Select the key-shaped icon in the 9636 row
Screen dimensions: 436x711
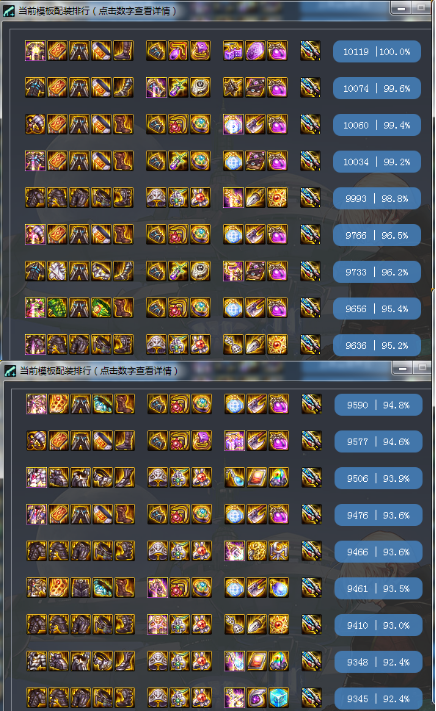pos(233,344)
